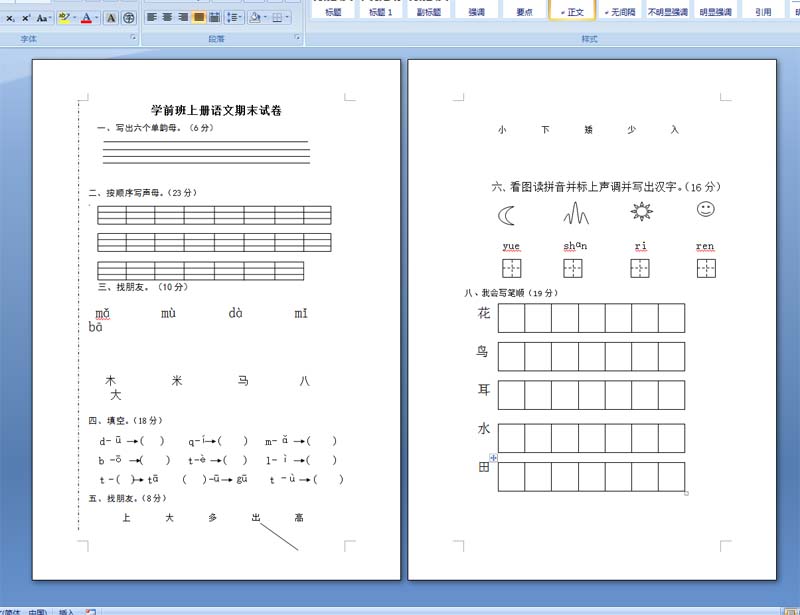Align paragraph text to the left

tap(152, 18)
